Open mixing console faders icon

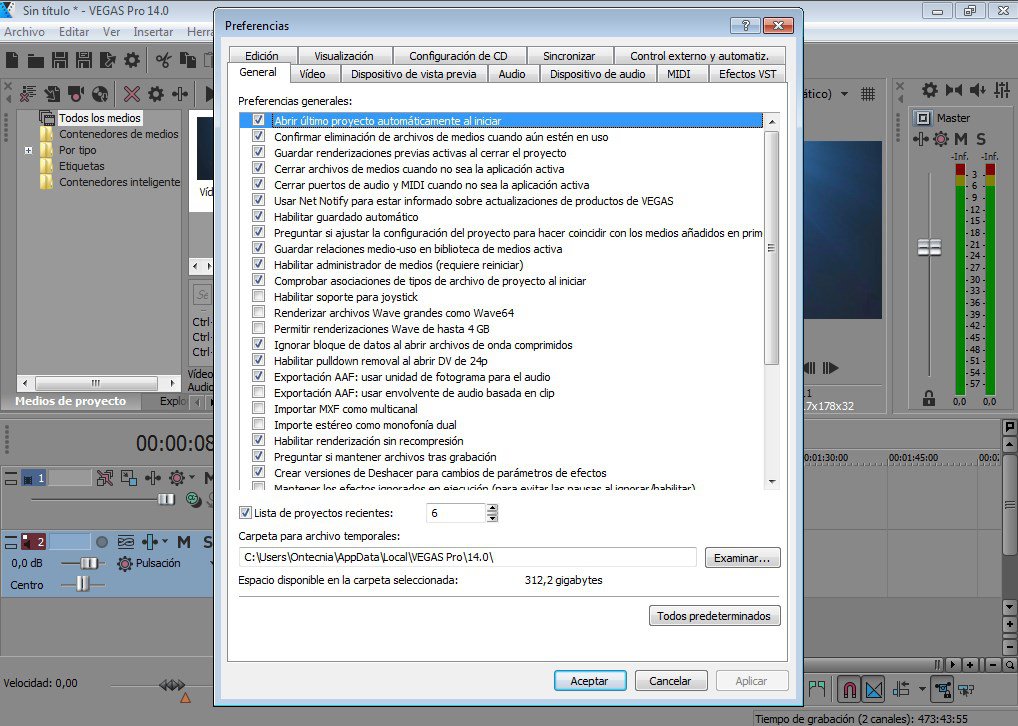(x=1002, y=90)
